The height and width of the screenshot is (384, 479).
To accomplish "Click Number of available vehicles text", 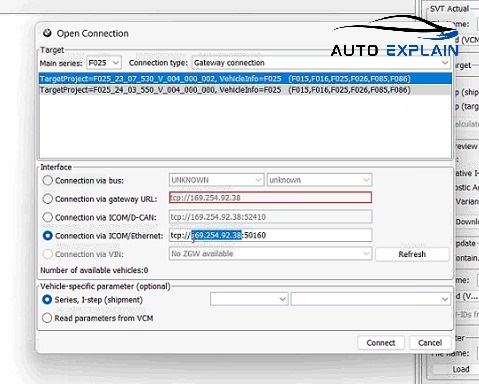I will [94, 270].
